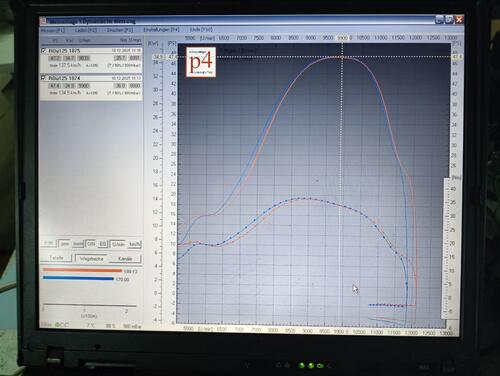The height and width of the screenshot is (376, 500).
Task: Toggle the DIN correction button
Action: [x=90, y=244]
